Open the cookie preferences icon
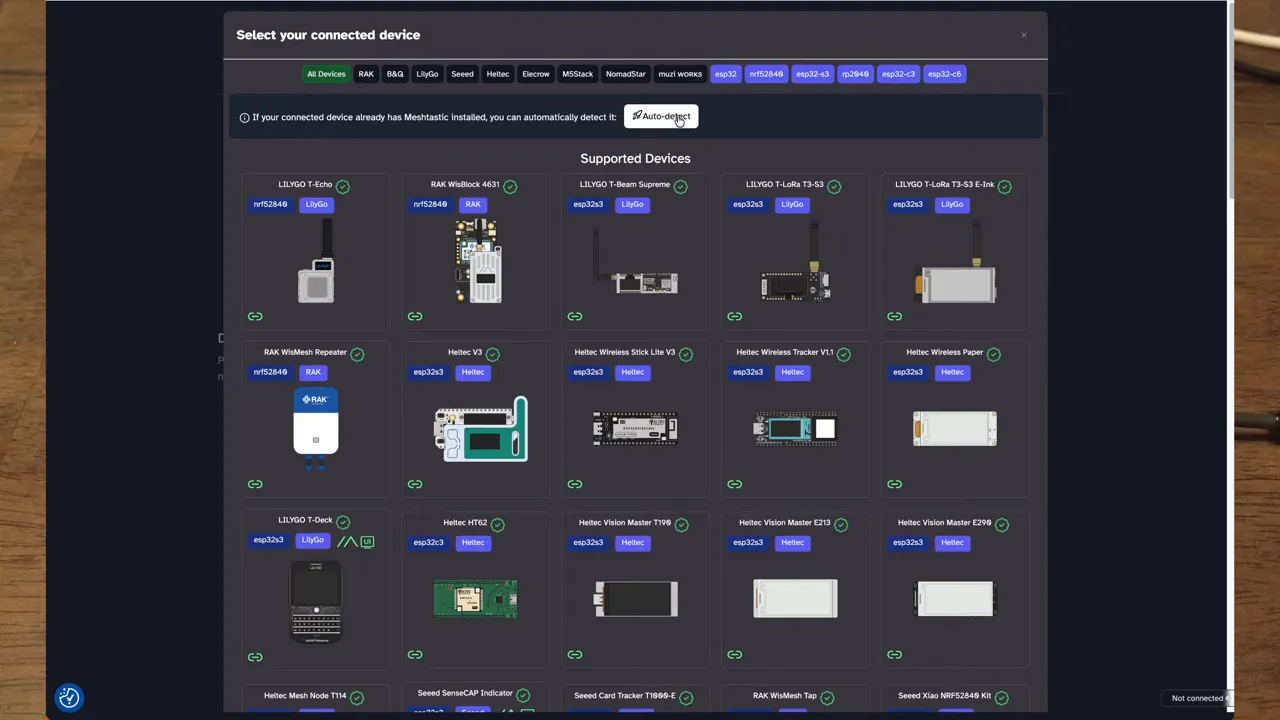 click(69, 698)
